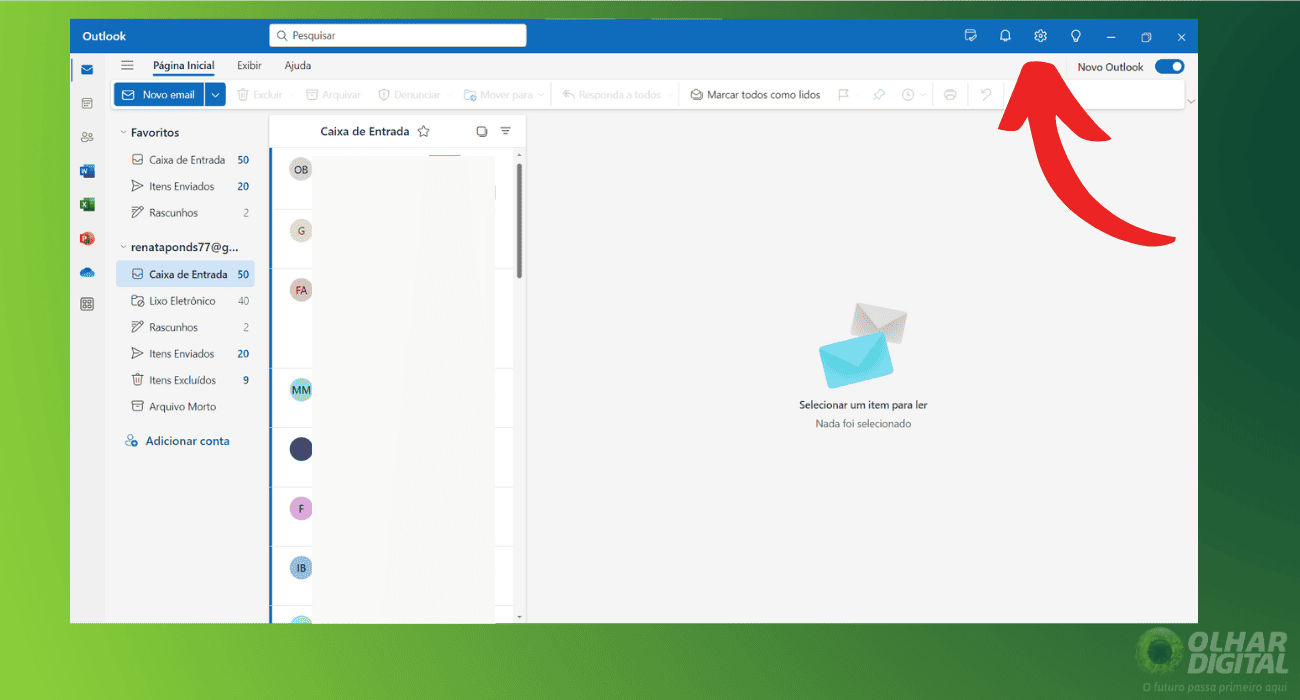Open the notifications bell
1300x700 pixels.
coord(1005,36)
